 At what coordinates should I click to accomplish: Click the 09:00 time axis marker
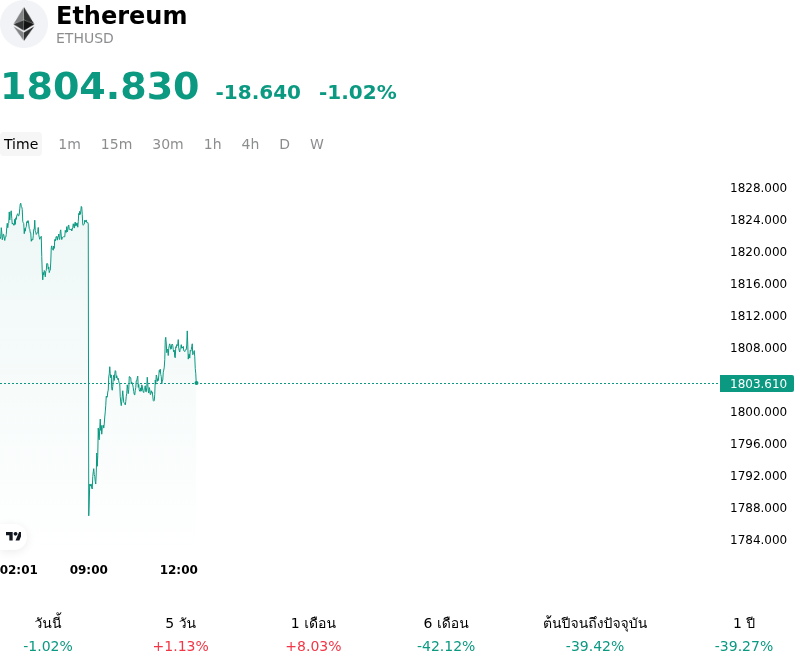[x=89, y=570]
